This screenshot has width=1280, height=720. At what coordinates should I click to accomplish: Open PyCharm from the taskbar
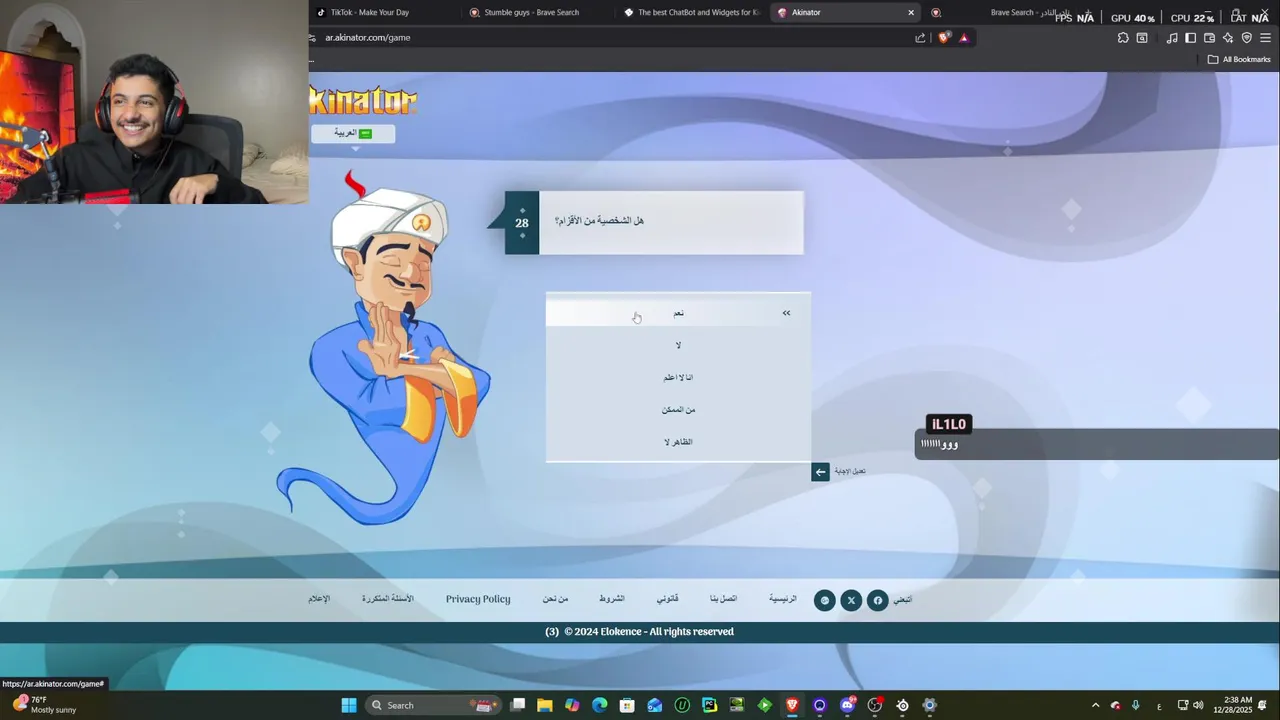[709, 705]
